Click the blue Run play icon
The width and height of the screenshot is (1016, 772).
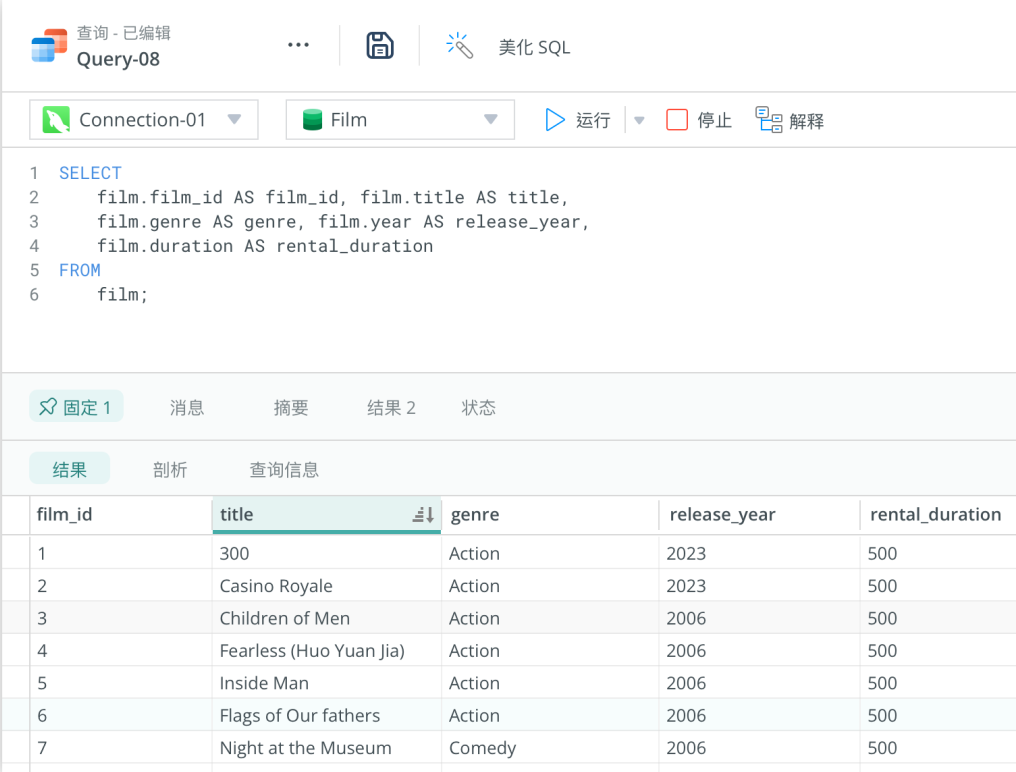(x=555, y=120)
